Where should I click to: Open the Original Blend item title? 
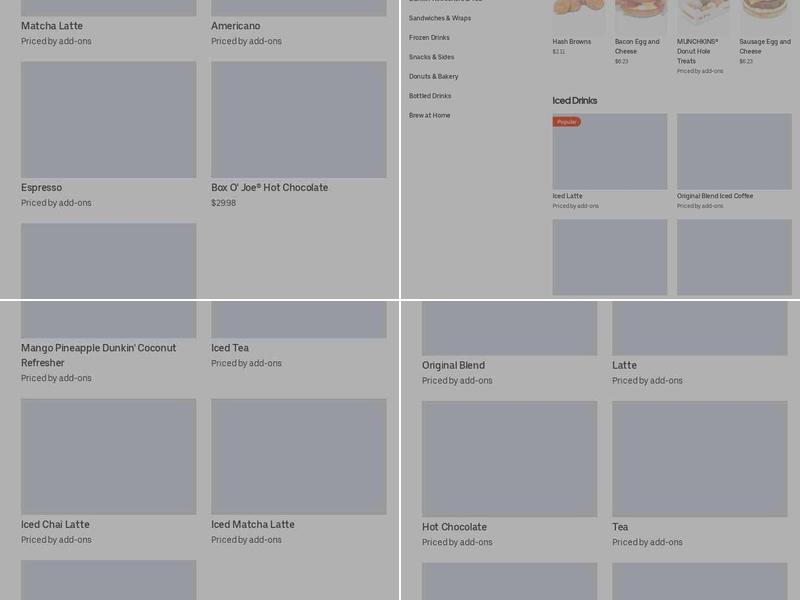(x=453, y=366)
